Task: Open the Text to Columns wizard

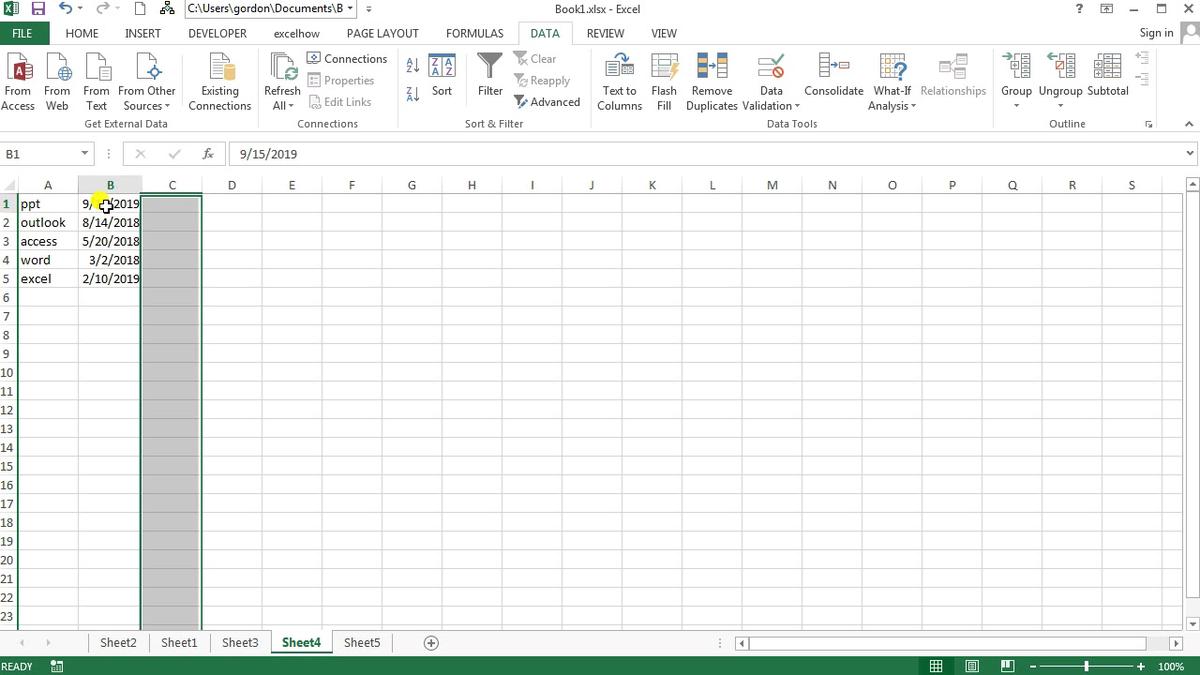Action: click(x=618, y=82)
